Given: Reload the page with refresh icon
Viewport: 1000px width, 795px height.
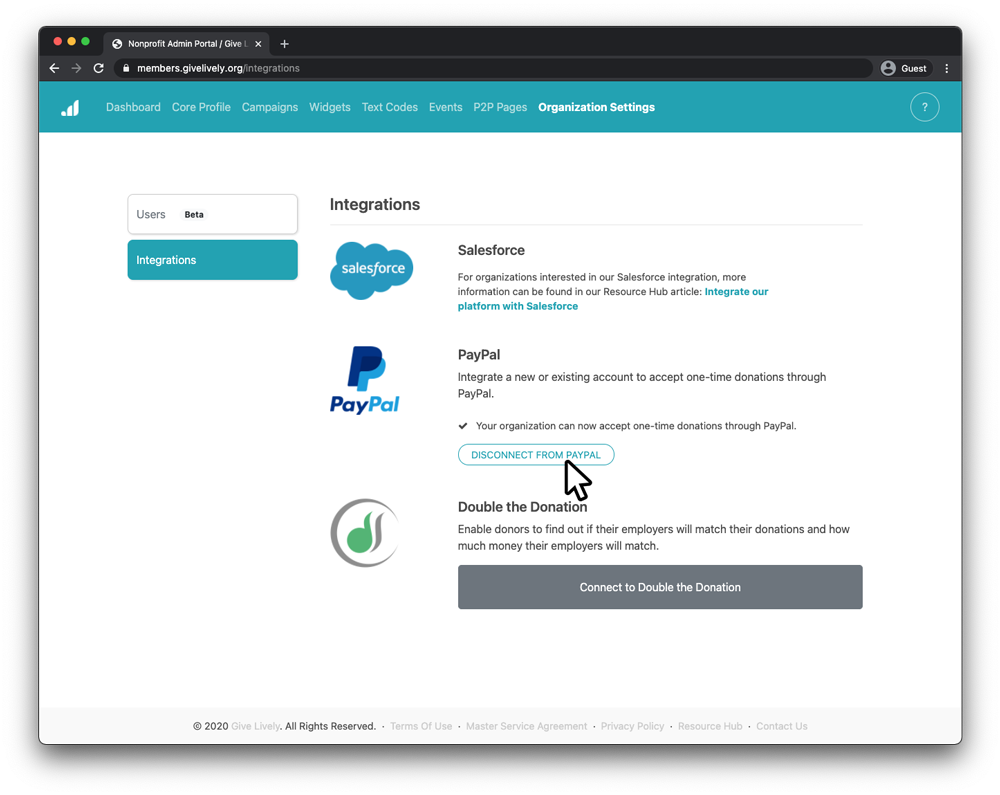Looking at the screenshot, I should pos(98,68).
